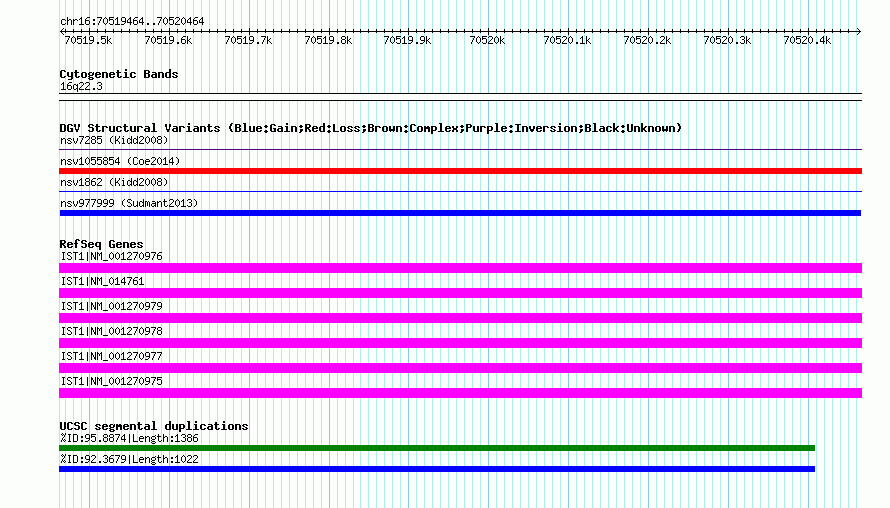Open transcript IST1|NM_001270975 label

[111, 381]
